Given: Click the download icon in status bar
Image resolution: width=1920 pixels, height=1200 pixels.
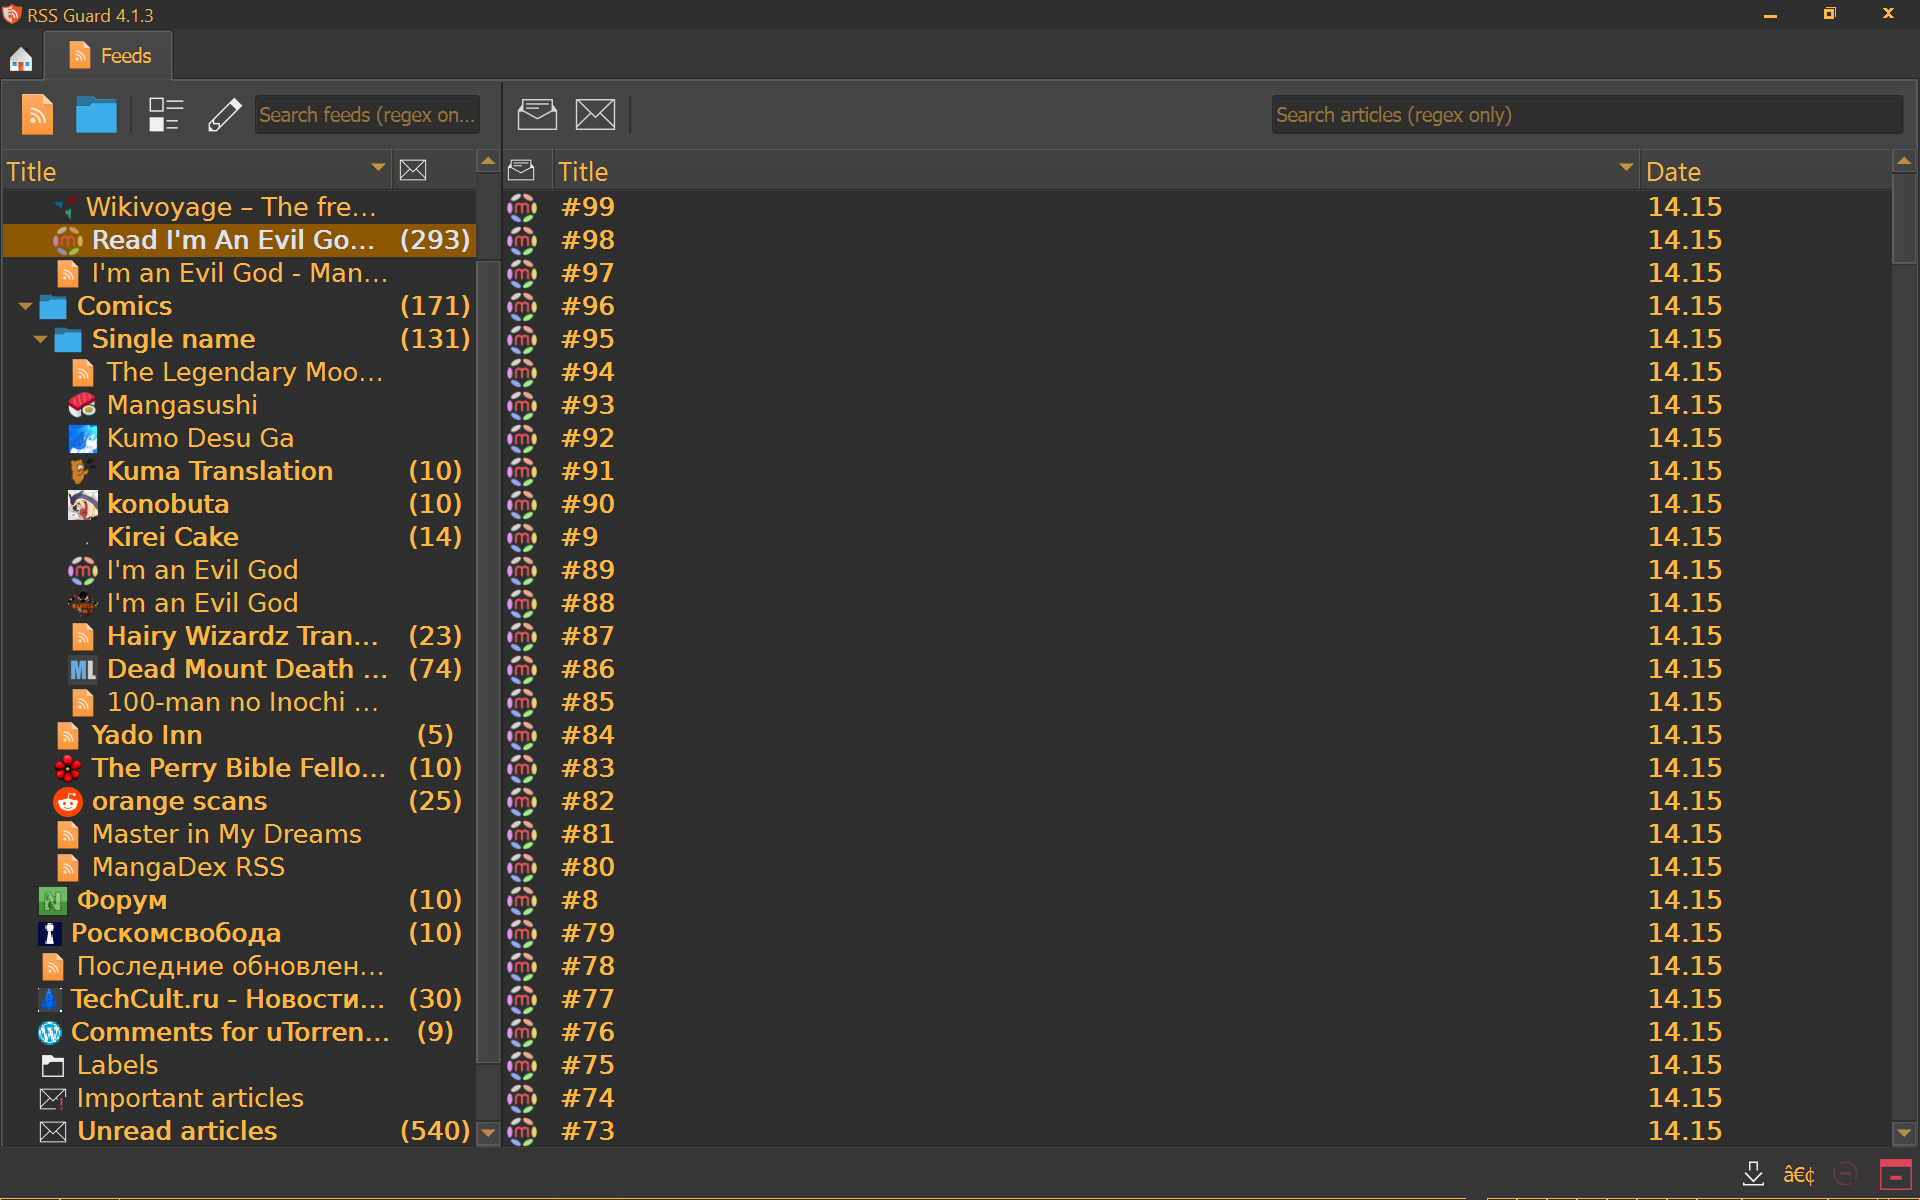Looking at the screenshot, I should click(1753, 1174).
